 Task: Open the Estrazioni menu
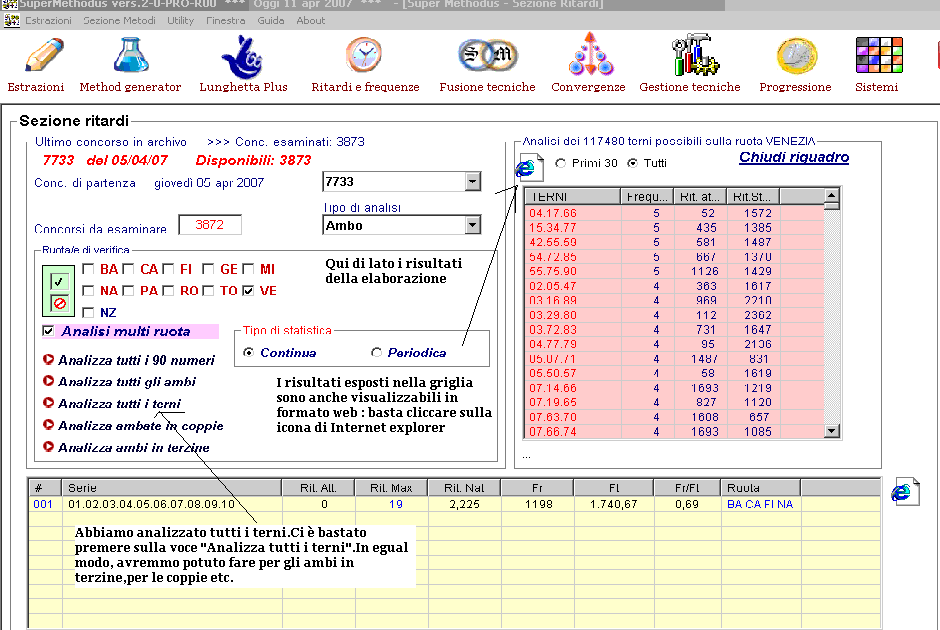point(48,20)
